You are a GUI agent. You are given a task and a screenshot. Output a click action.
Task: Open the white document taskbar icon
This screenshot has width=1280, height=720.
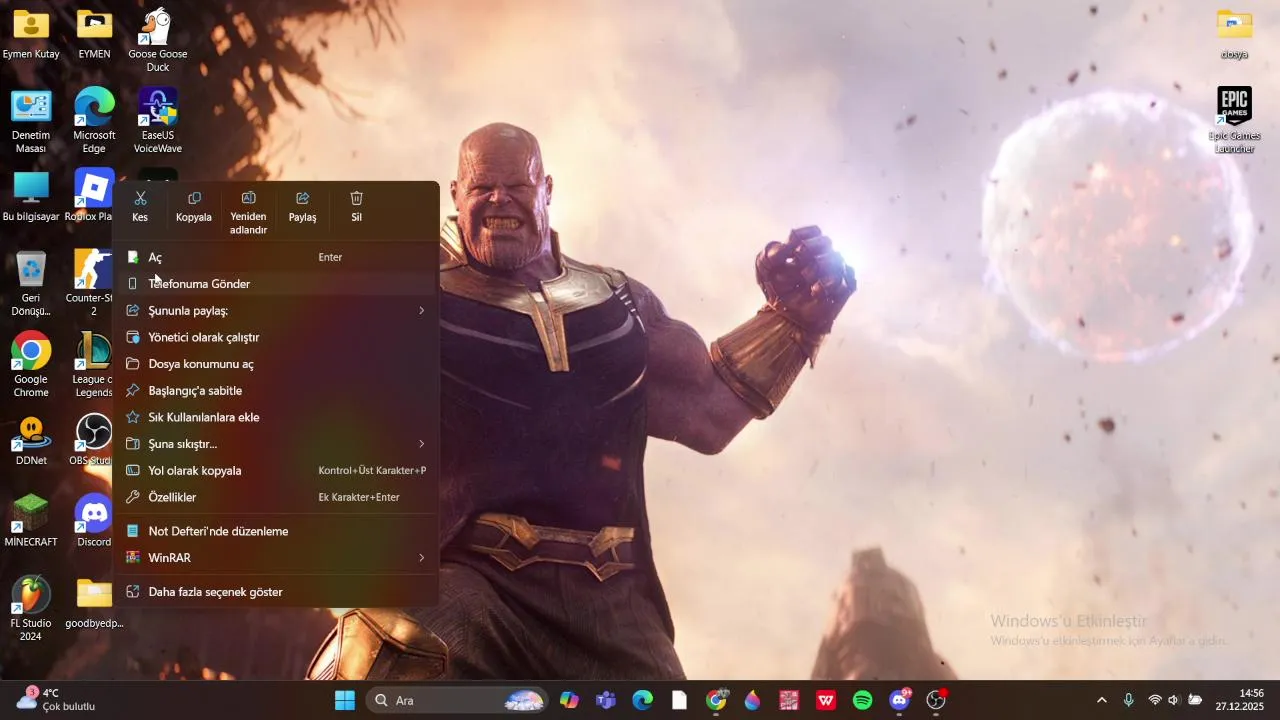pyautogui.click(x=679, y=700)
